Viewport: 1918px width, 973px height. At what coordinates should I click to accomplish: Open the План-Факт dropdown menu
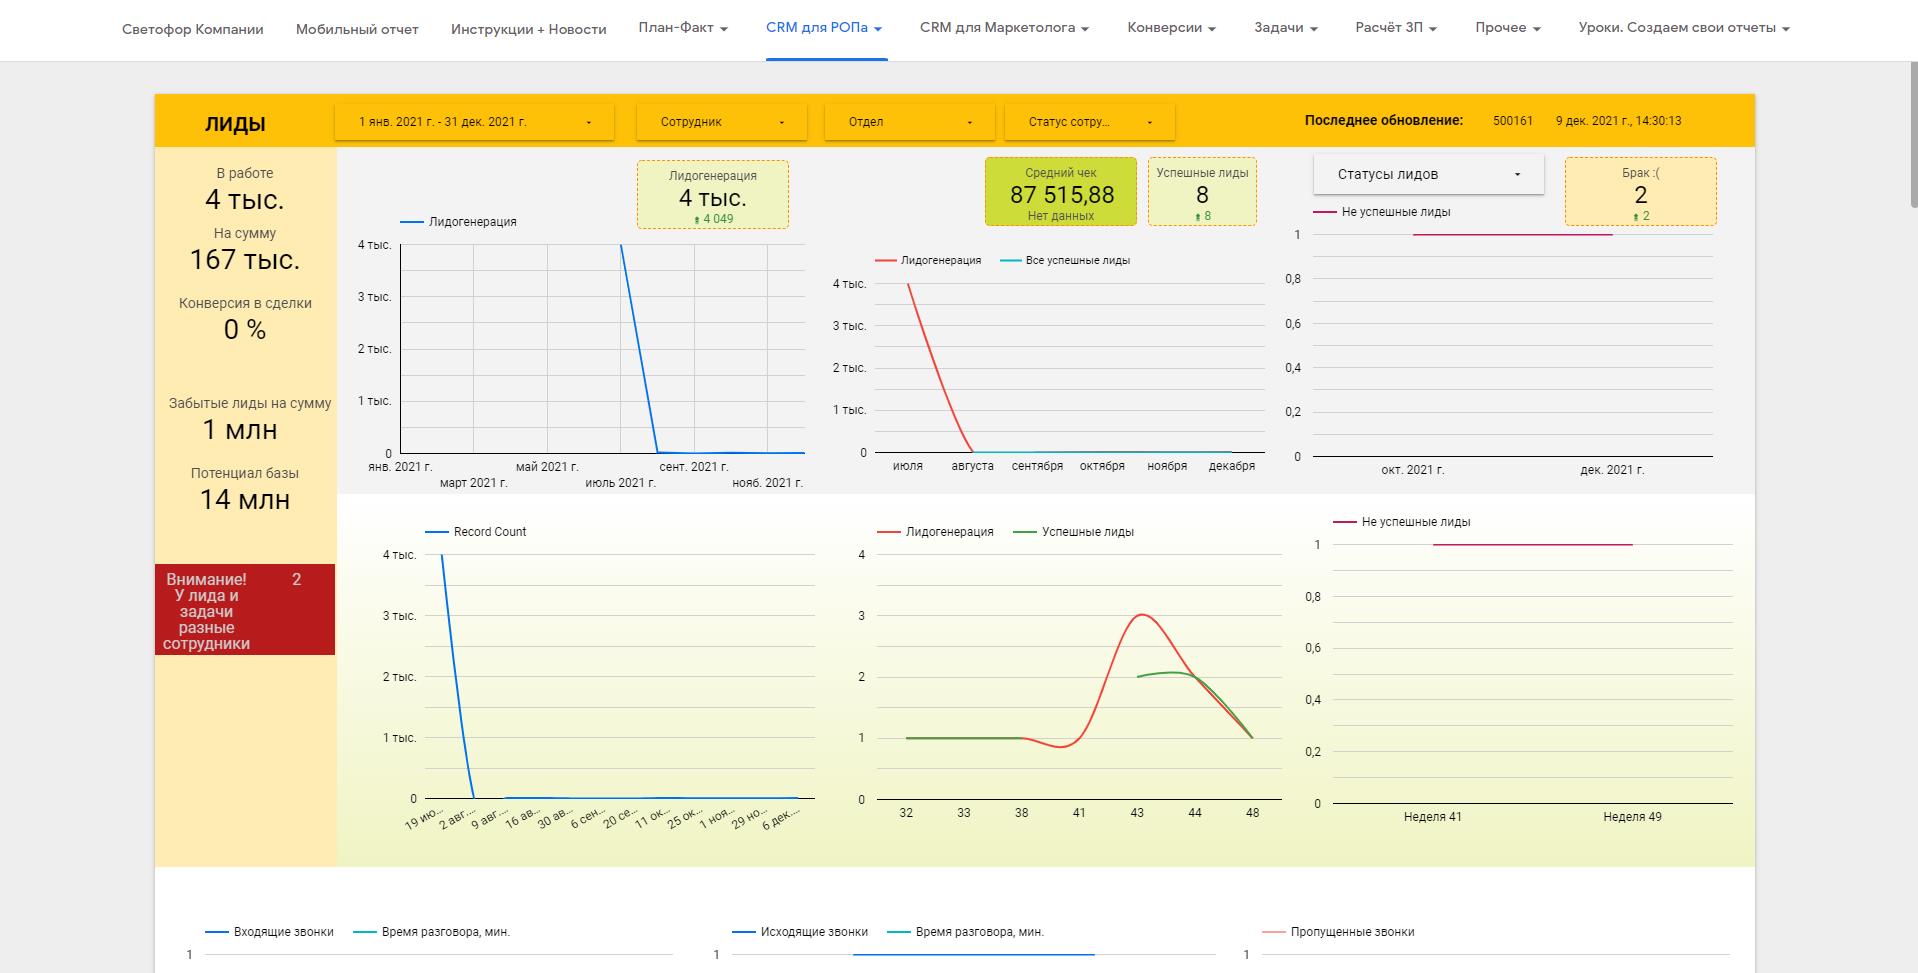pyautogui.click(x=683, y=28)
